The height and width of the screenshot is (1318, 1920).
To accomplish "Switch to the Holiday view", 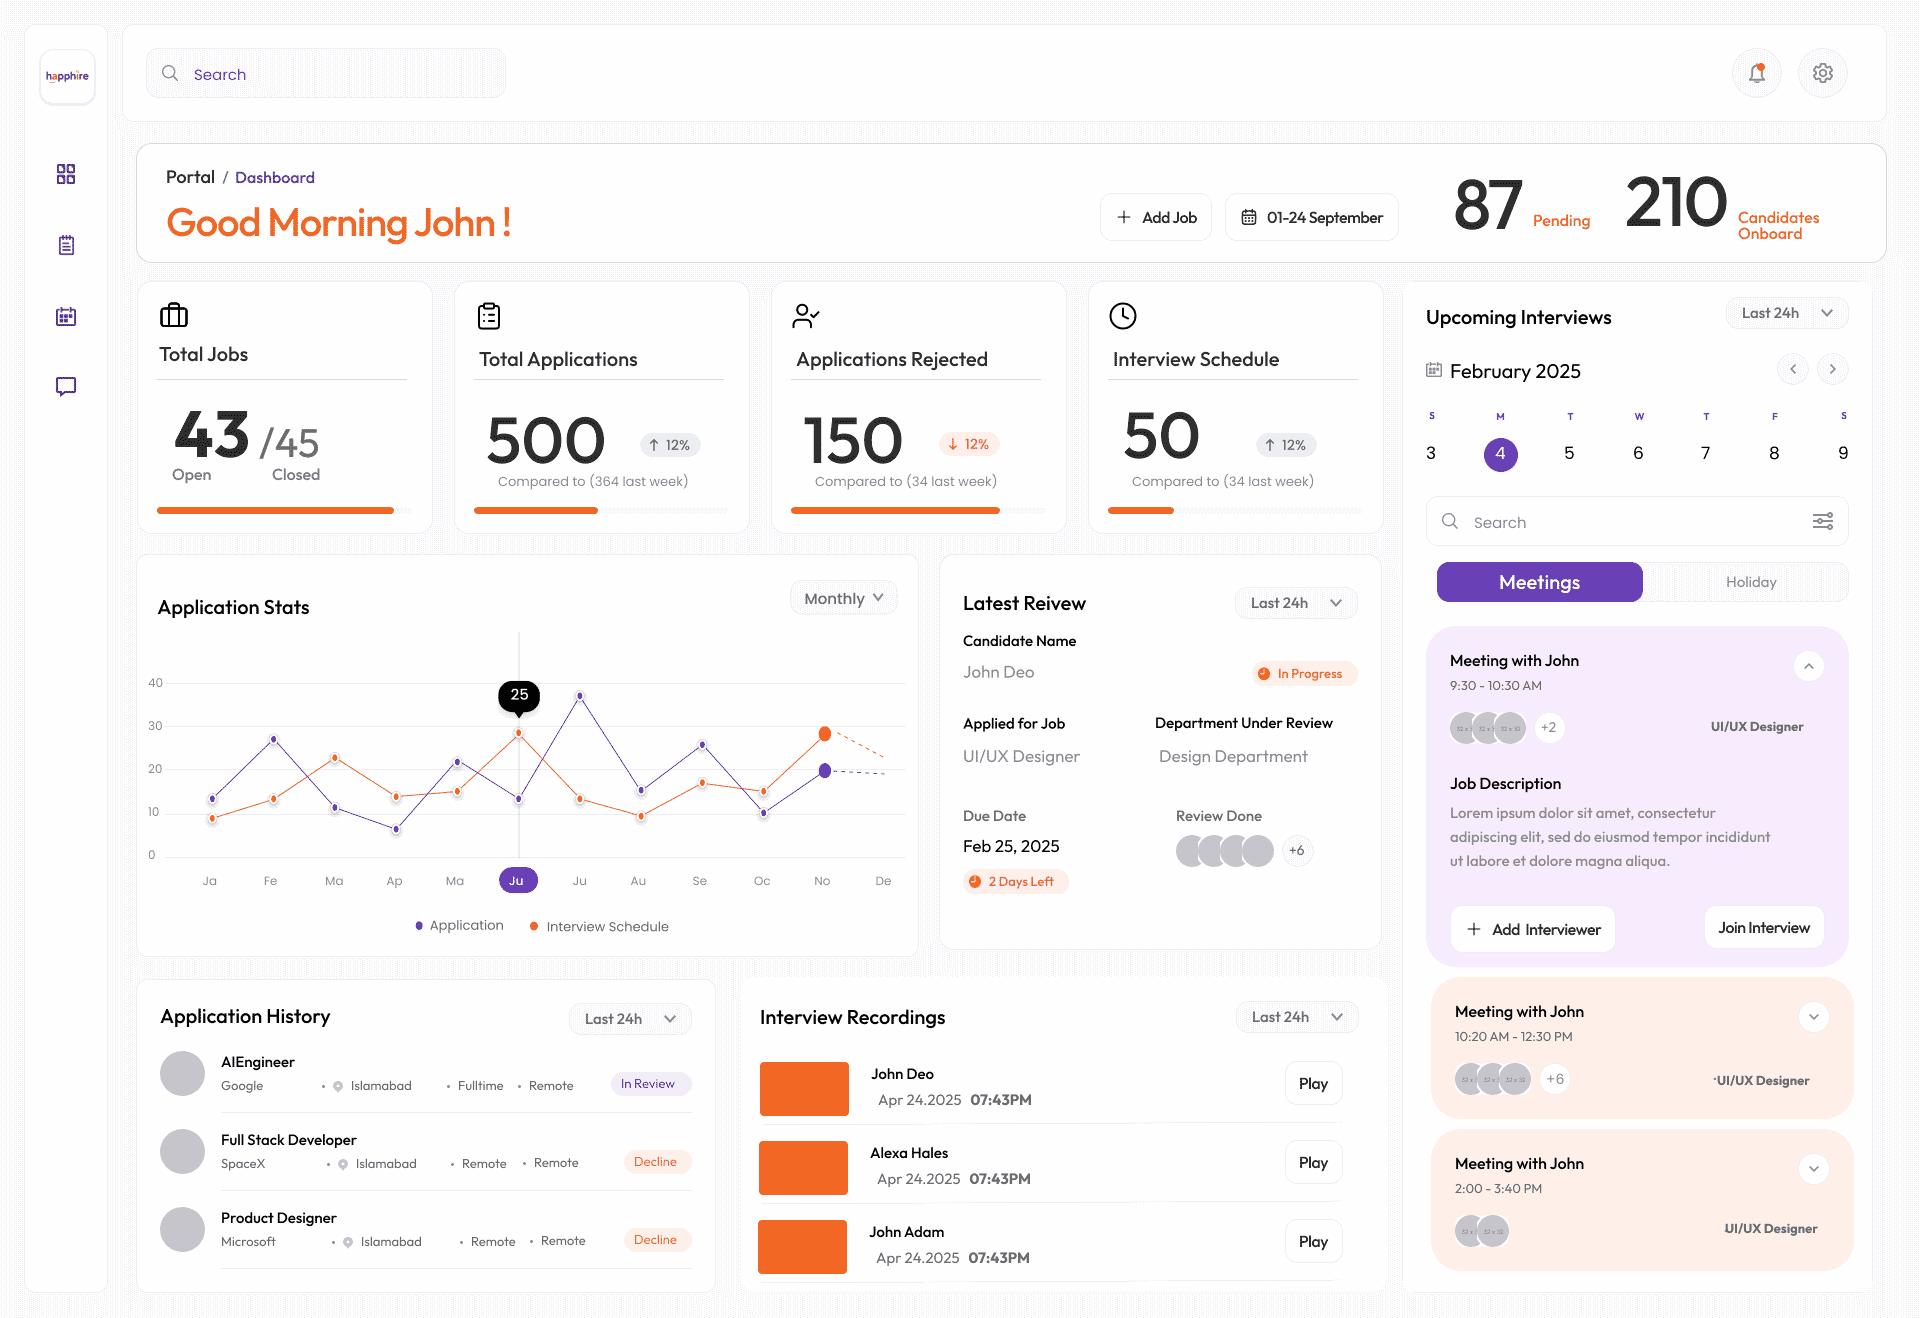I will click(1751, 582).
